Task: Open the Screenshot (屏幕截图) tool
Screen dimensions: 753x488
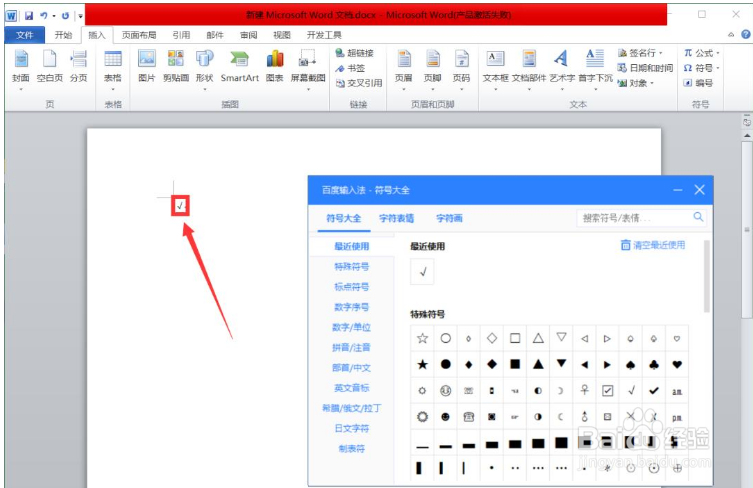Action: tap(308, 70)
